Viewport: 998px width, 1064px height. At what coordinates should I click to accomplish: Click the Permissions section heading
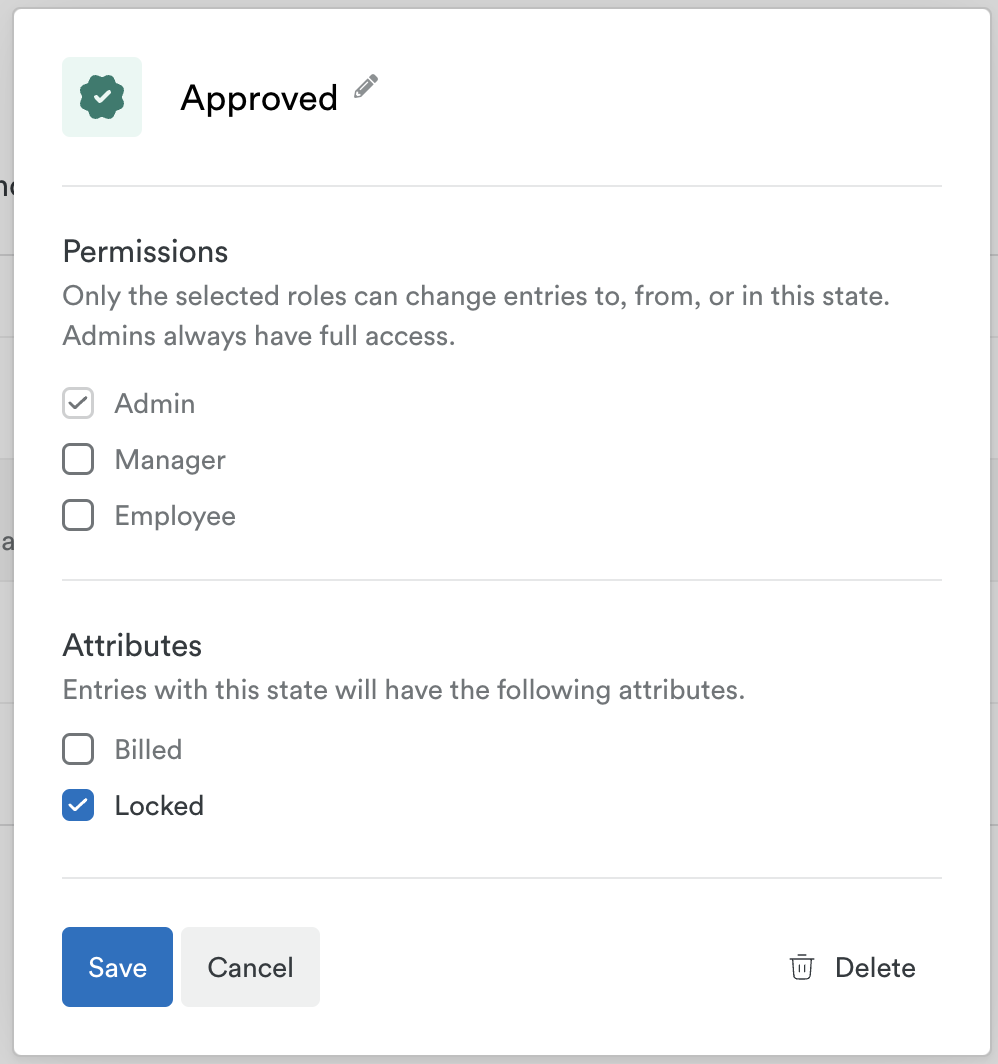pos(145,251)
